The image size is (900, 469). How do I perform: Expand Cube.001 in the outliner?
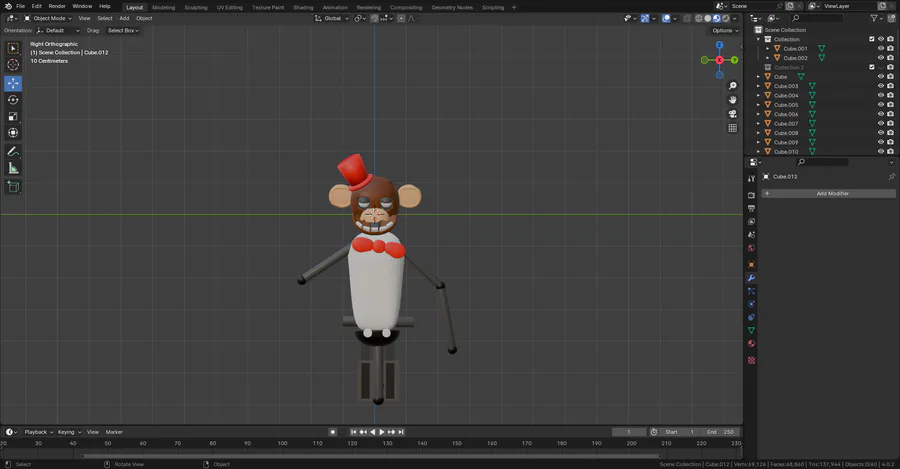(767, 49)
